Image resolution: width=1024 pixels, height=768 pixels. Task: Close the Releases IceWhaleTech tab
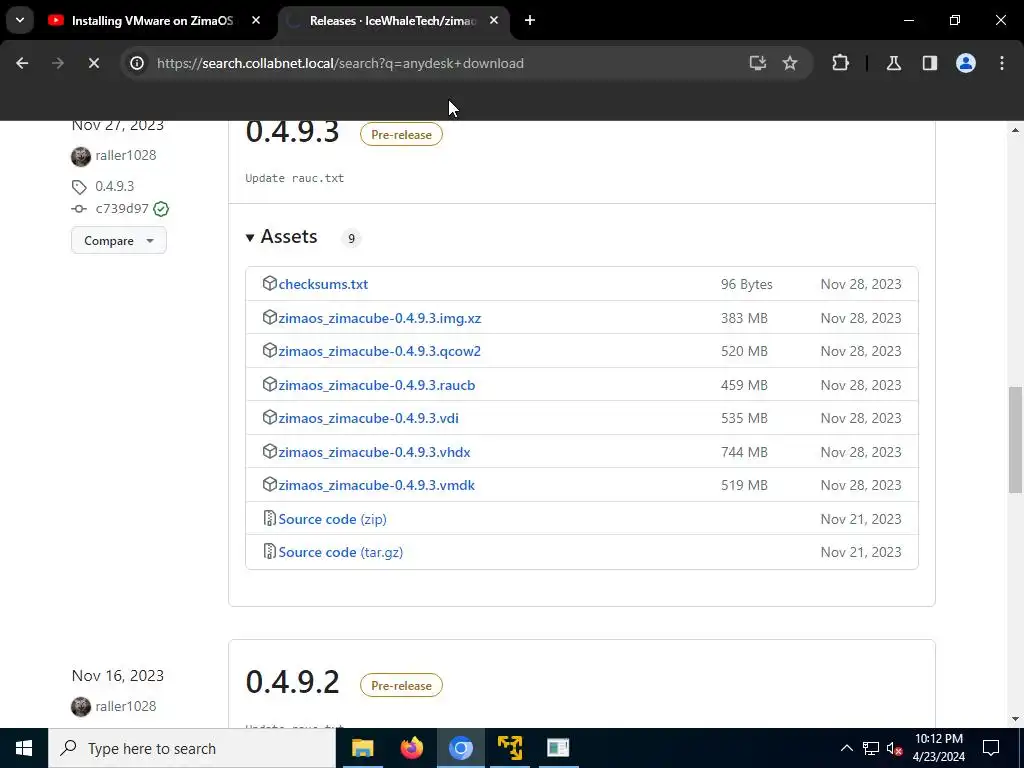pyautogui.click(x=494, y=20)
